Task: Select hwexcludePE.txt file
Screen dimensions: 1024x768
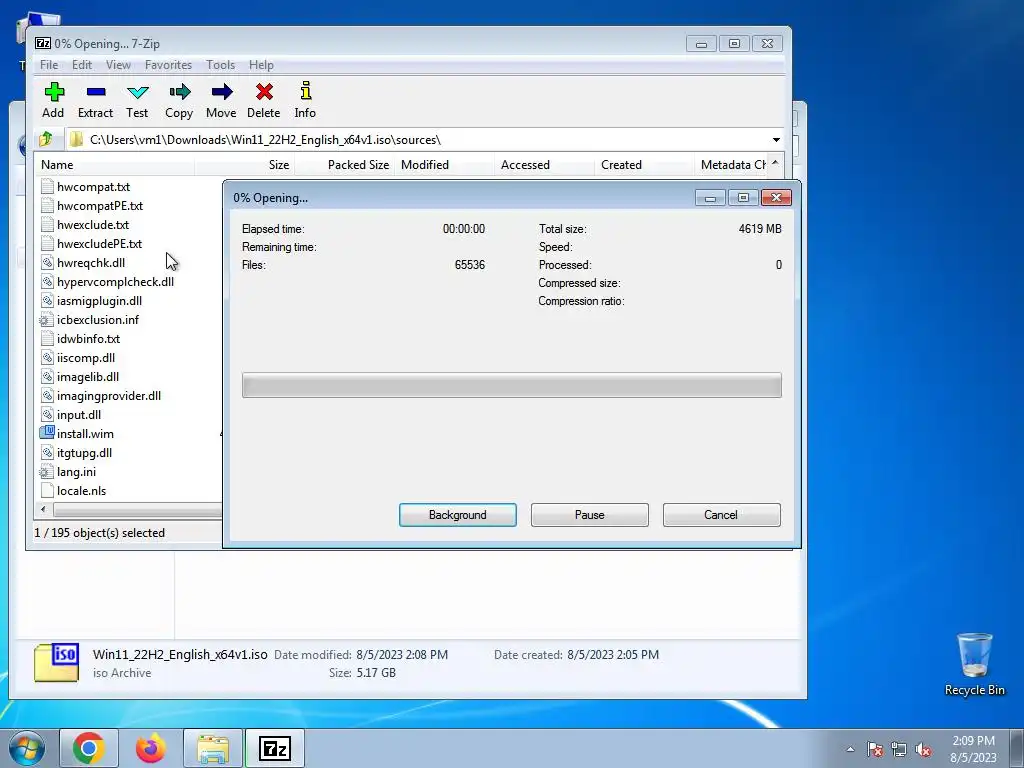Action: (99, 244)
